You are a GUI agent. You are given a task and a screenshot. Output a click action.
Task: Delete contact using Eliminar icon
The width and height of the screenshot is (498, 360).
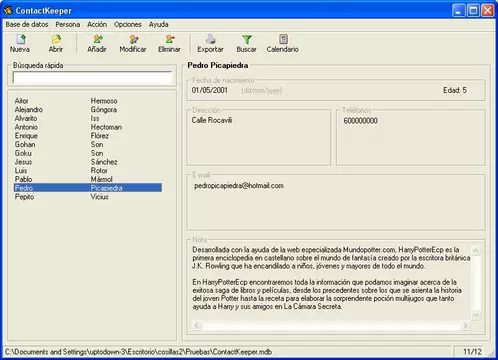click(x=169, y=43)
